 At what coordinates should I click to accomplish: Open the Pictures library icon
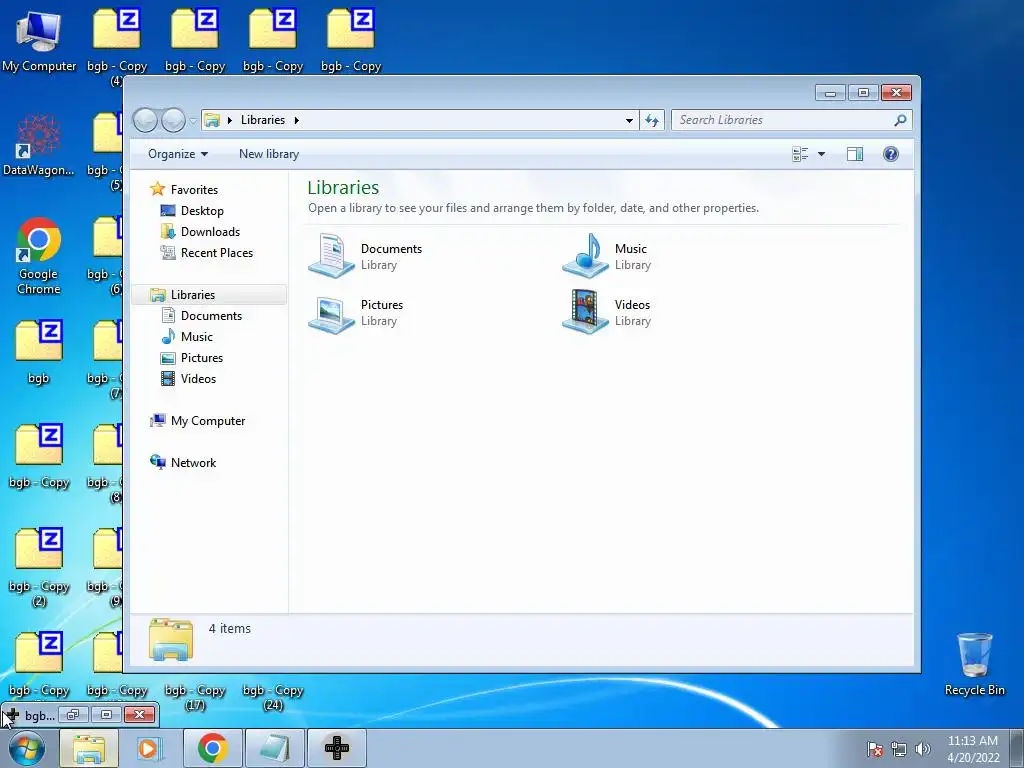point(332,313)
